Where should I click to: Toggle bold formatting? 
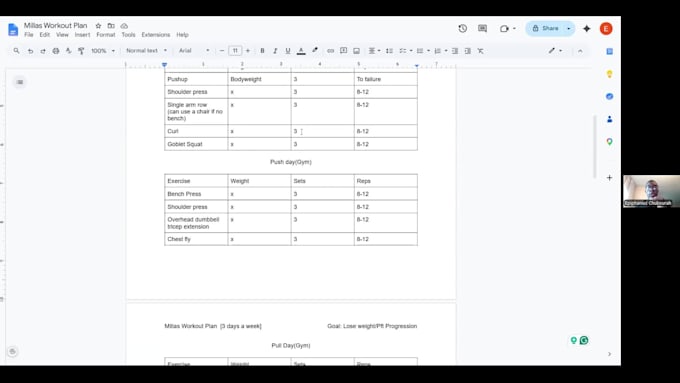pos(262,51)
